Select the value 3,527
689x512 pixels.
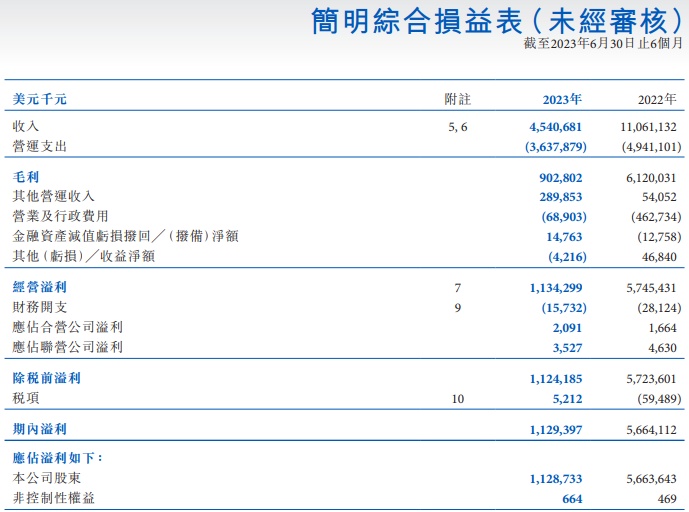(567, 348)
